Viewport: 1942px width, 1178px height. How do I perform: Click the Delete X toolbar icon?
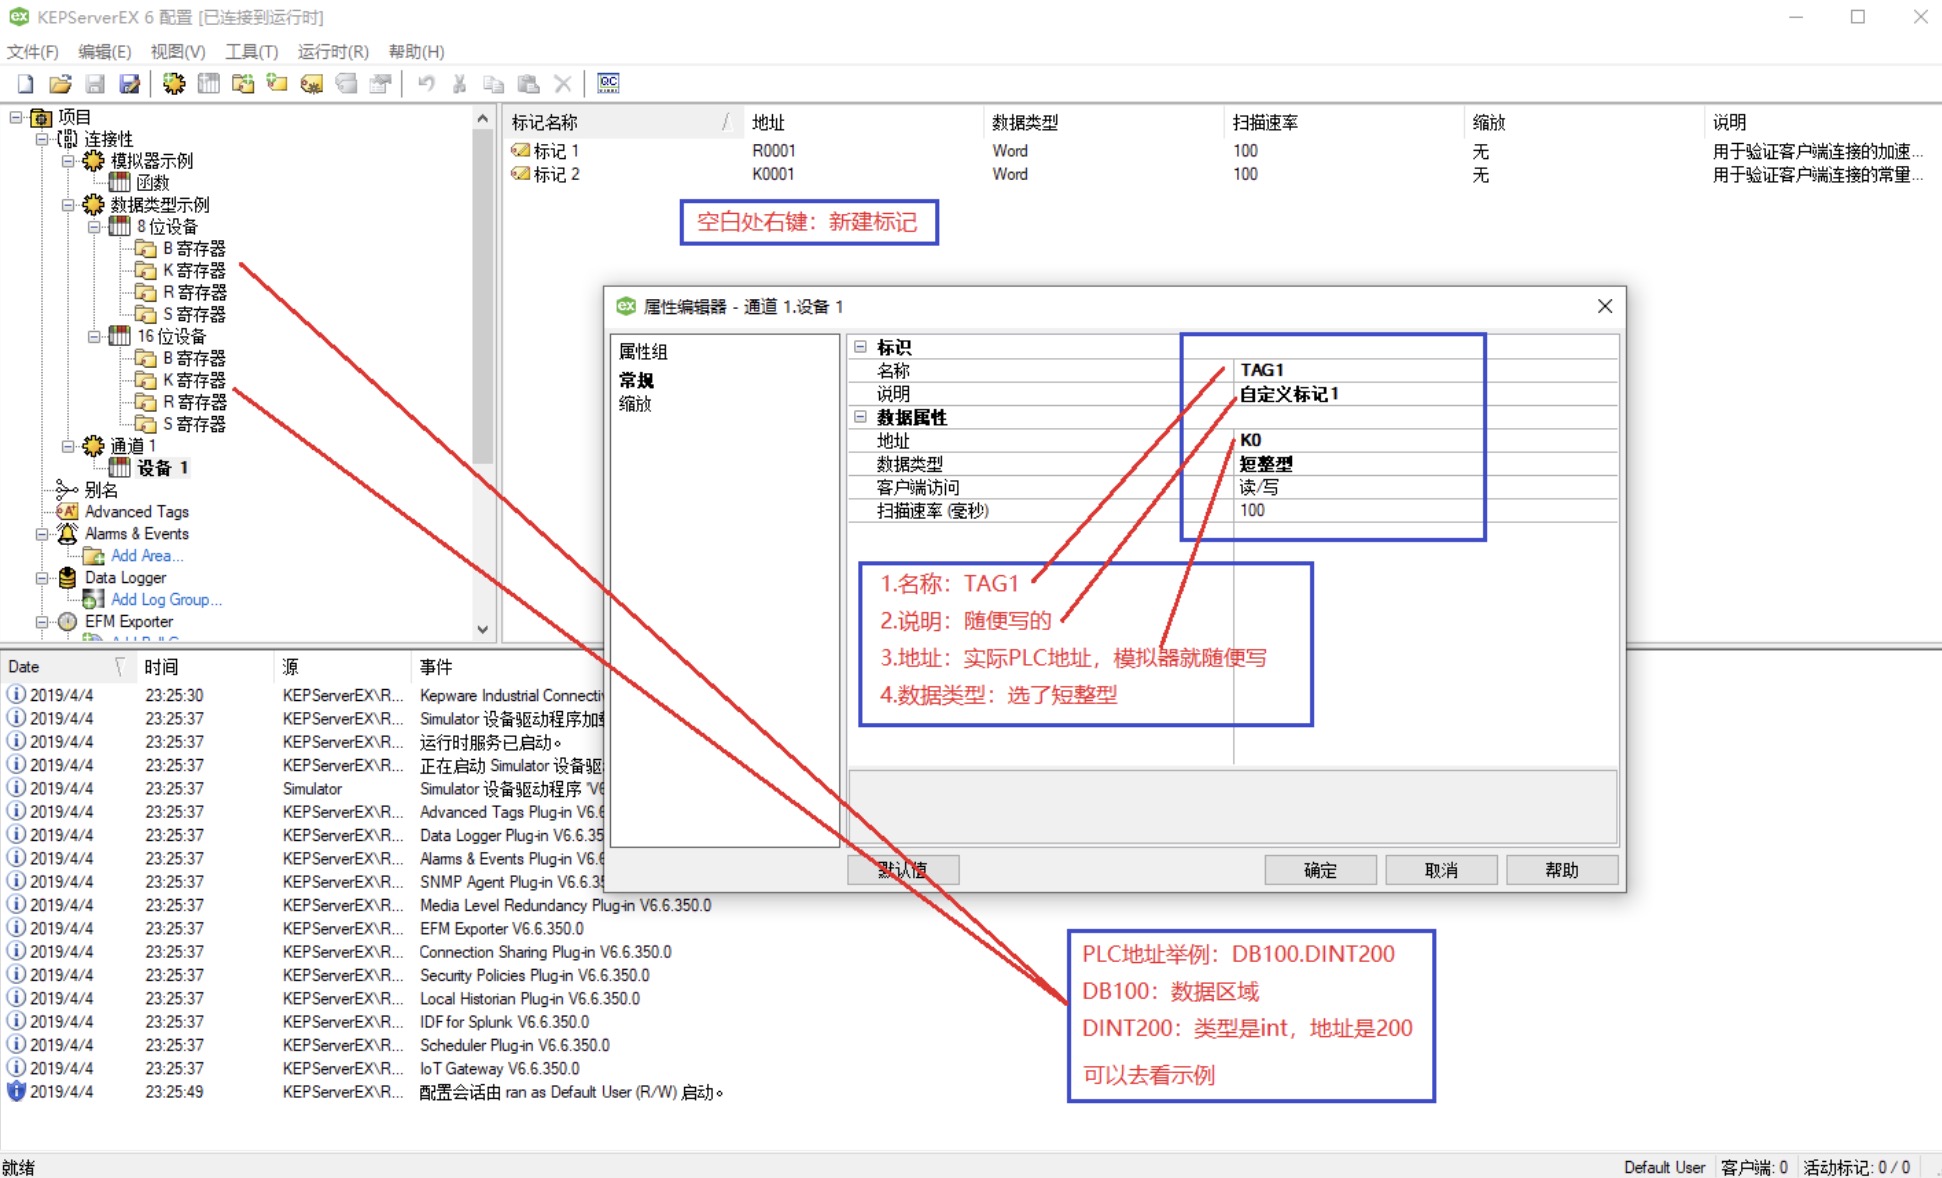[x=563, y=84]
